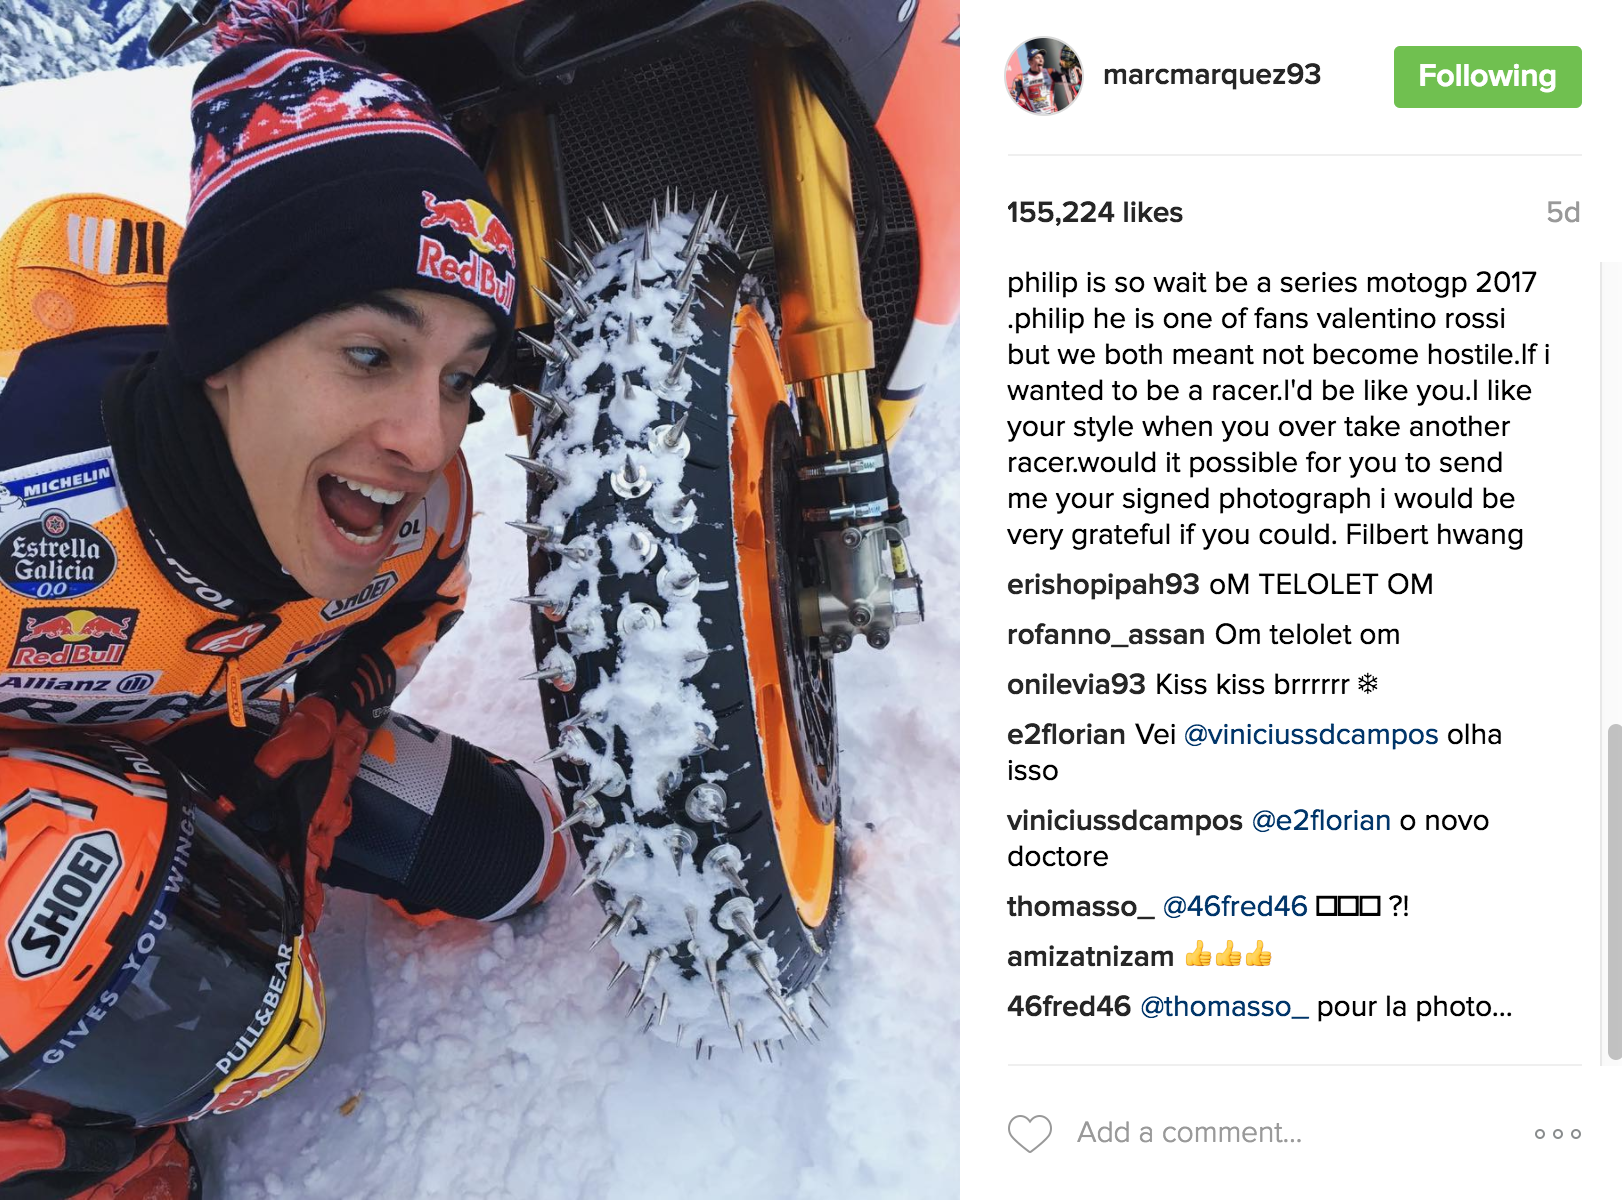The width and height of the screenshot is (1622, 1200).
Task: Follow the @e2florian mention link
Action: click(x=1321, y=821)
